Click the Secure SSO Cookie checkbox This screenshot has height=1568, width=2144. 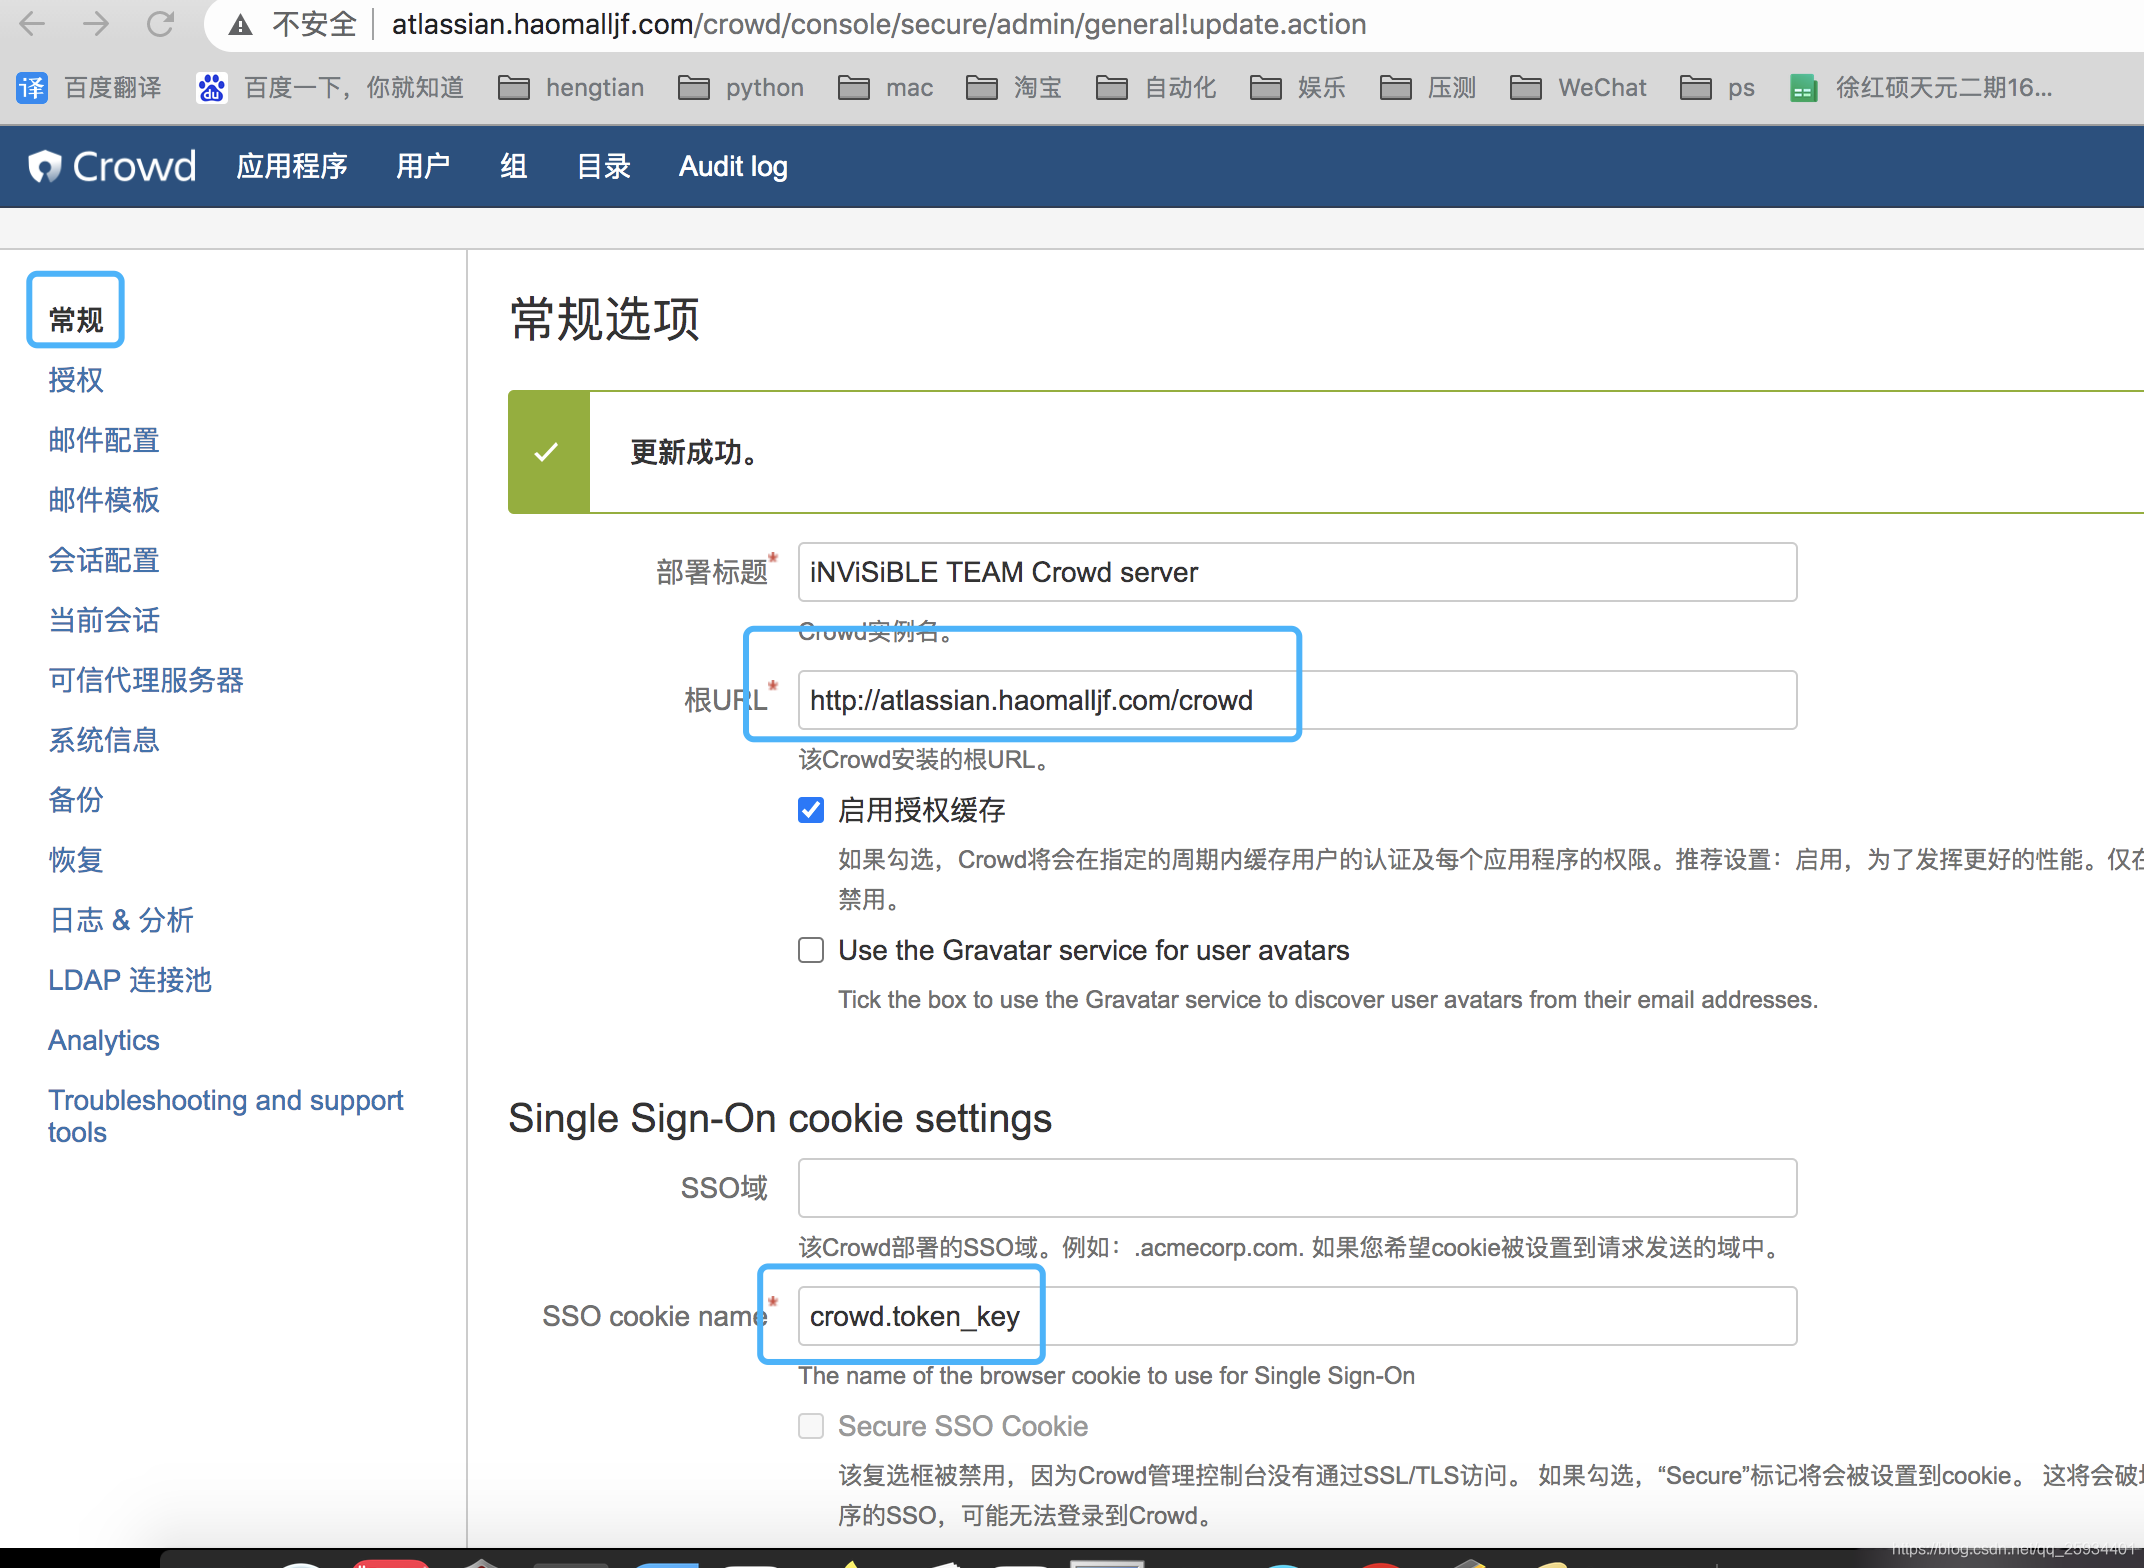point(811,1426)
